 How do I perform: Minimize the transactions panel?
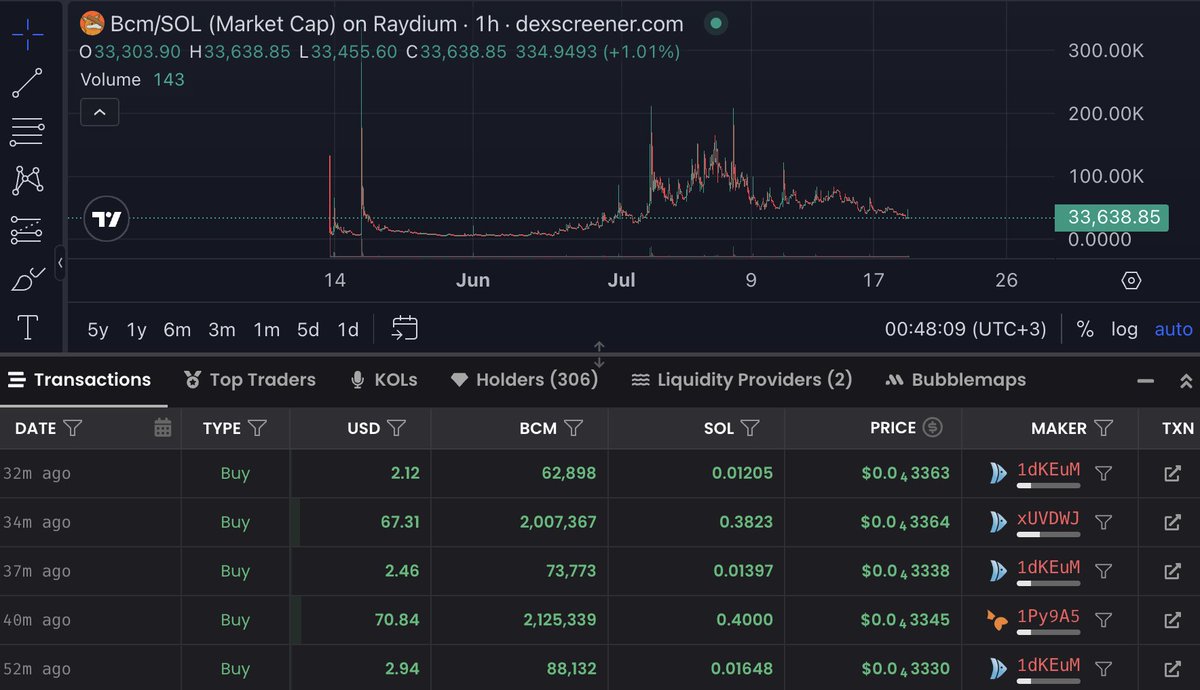[x=1146, y=381]
